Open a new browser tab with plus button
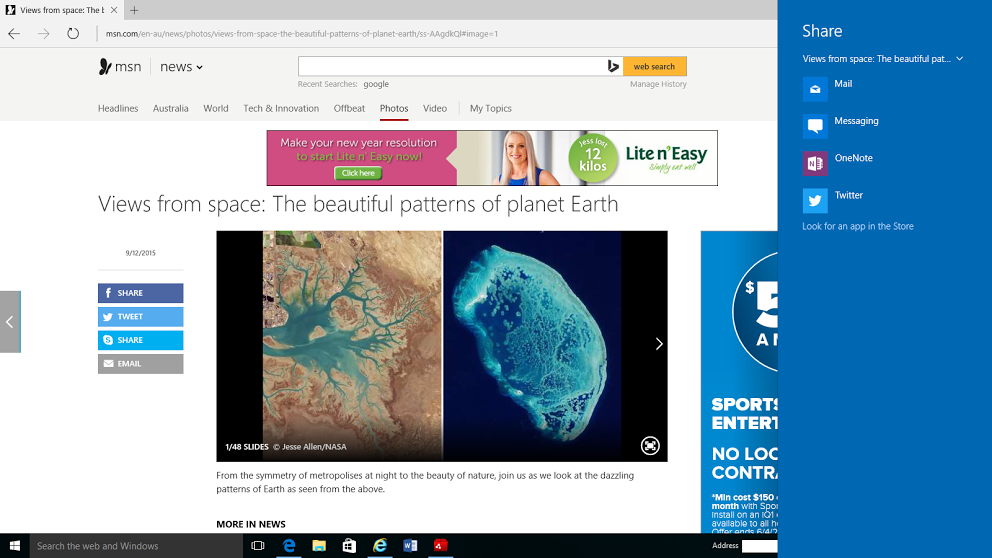The image size is (992, 558). (134, 10)
